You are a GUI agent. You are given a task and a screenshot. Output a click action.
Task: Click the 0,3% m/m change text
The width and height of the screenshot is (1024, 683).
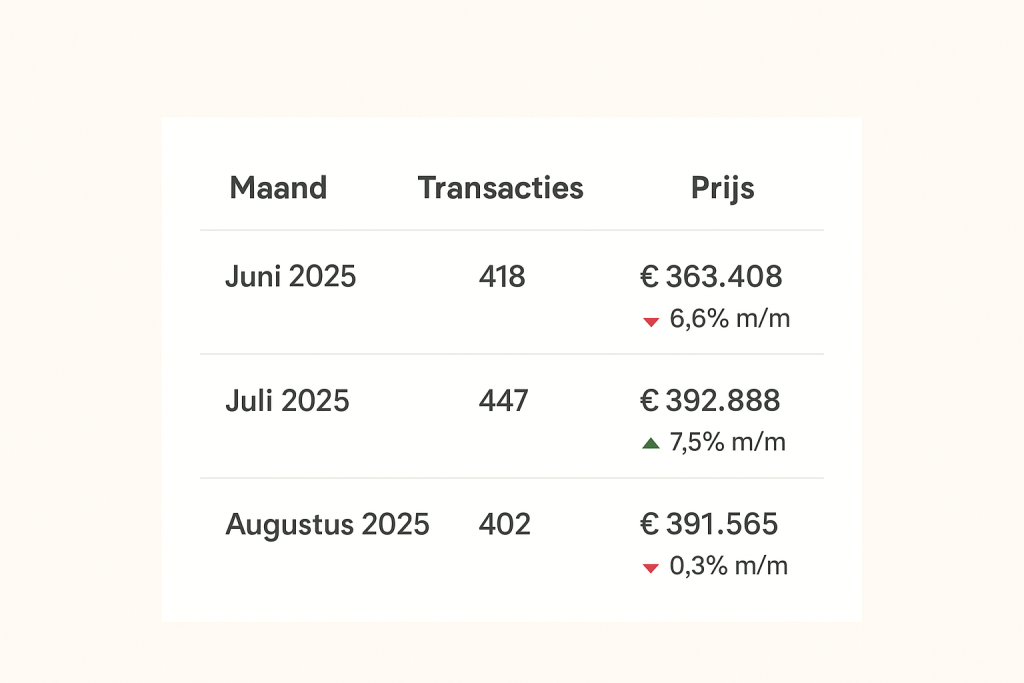(729, 566)
